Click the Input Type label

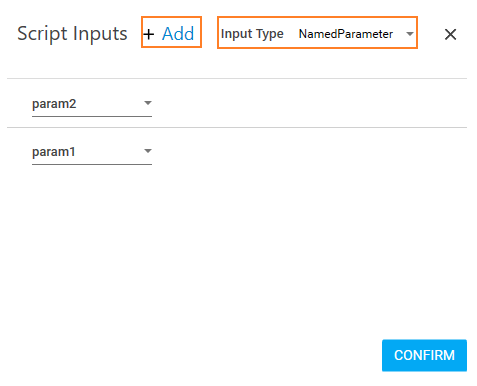click(x=252, y=34)
